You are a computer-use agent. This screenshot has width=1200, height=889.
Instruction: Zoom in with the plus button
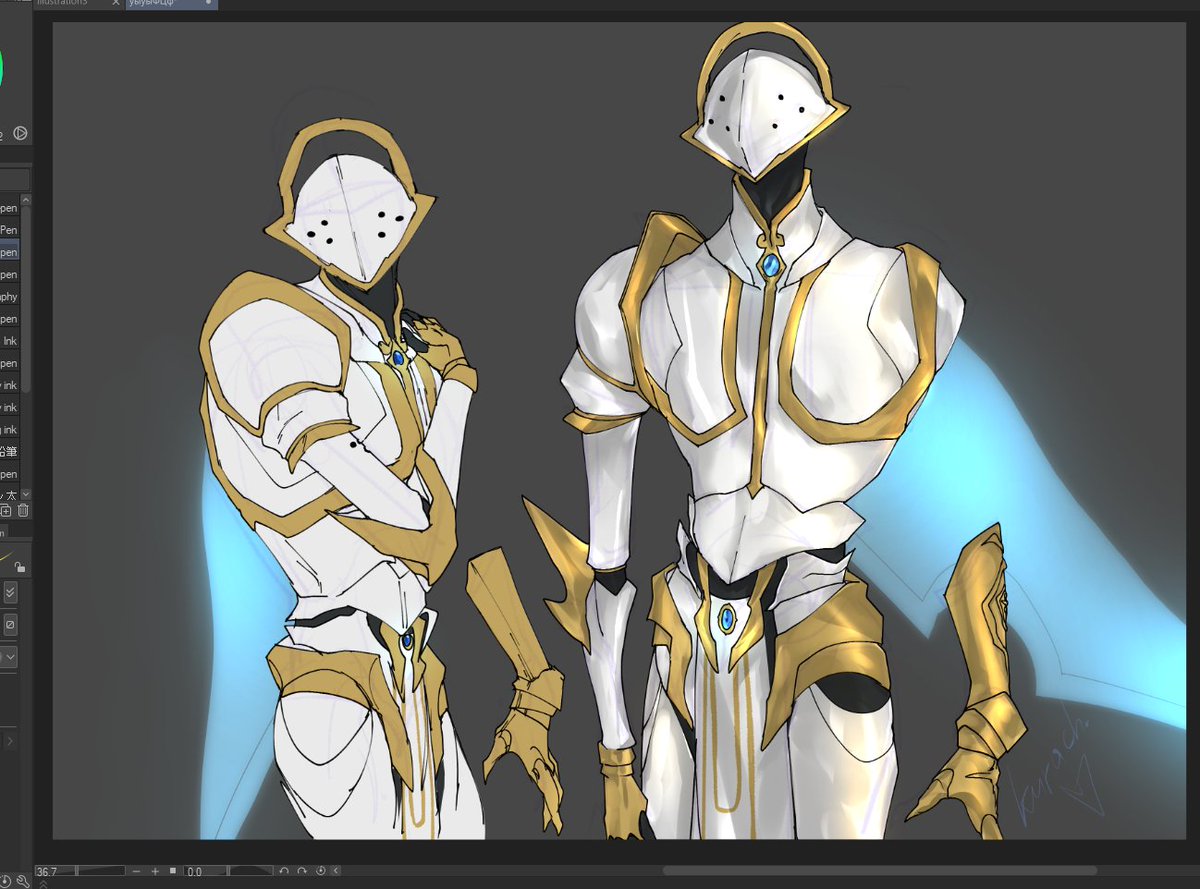(155, 871)
